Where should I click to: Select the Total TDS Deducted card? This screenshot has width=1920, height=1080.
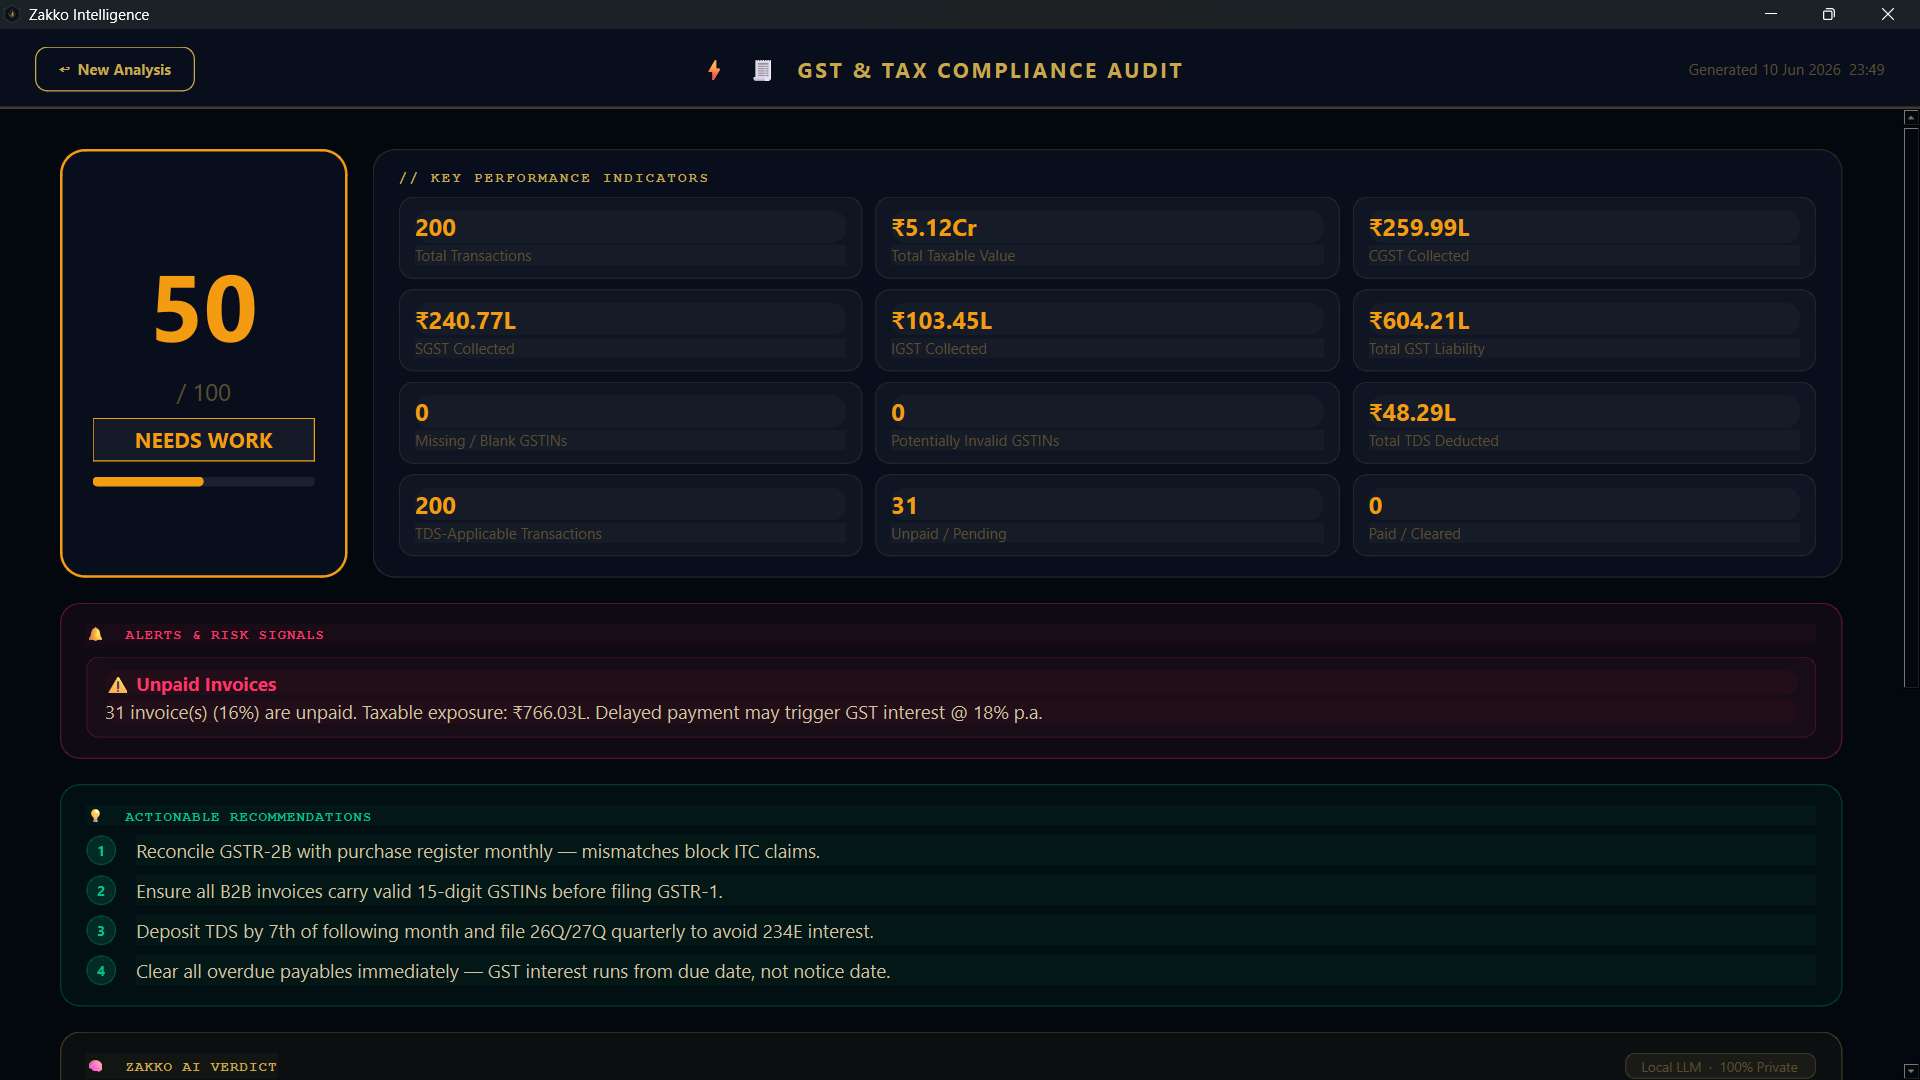tap(1584, 423)
